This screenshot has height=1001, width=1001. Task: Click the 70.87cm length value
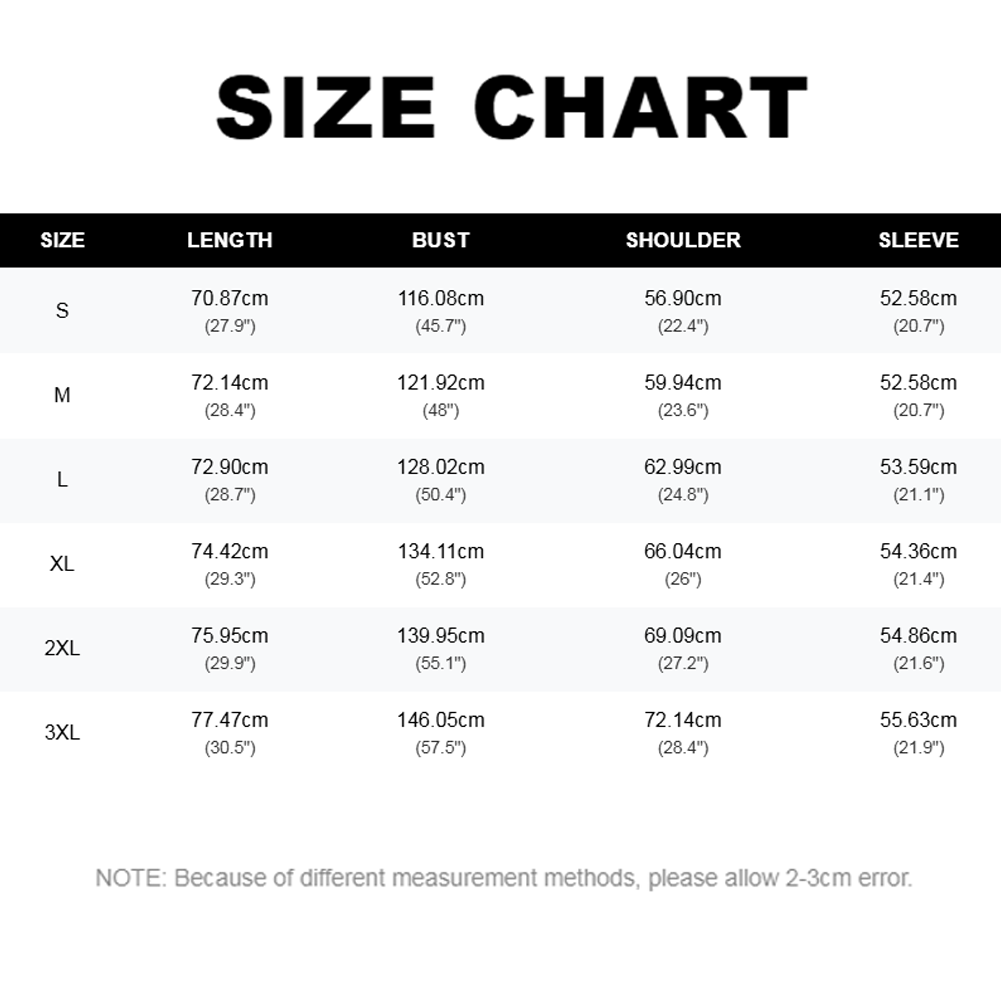coord(230,298)
